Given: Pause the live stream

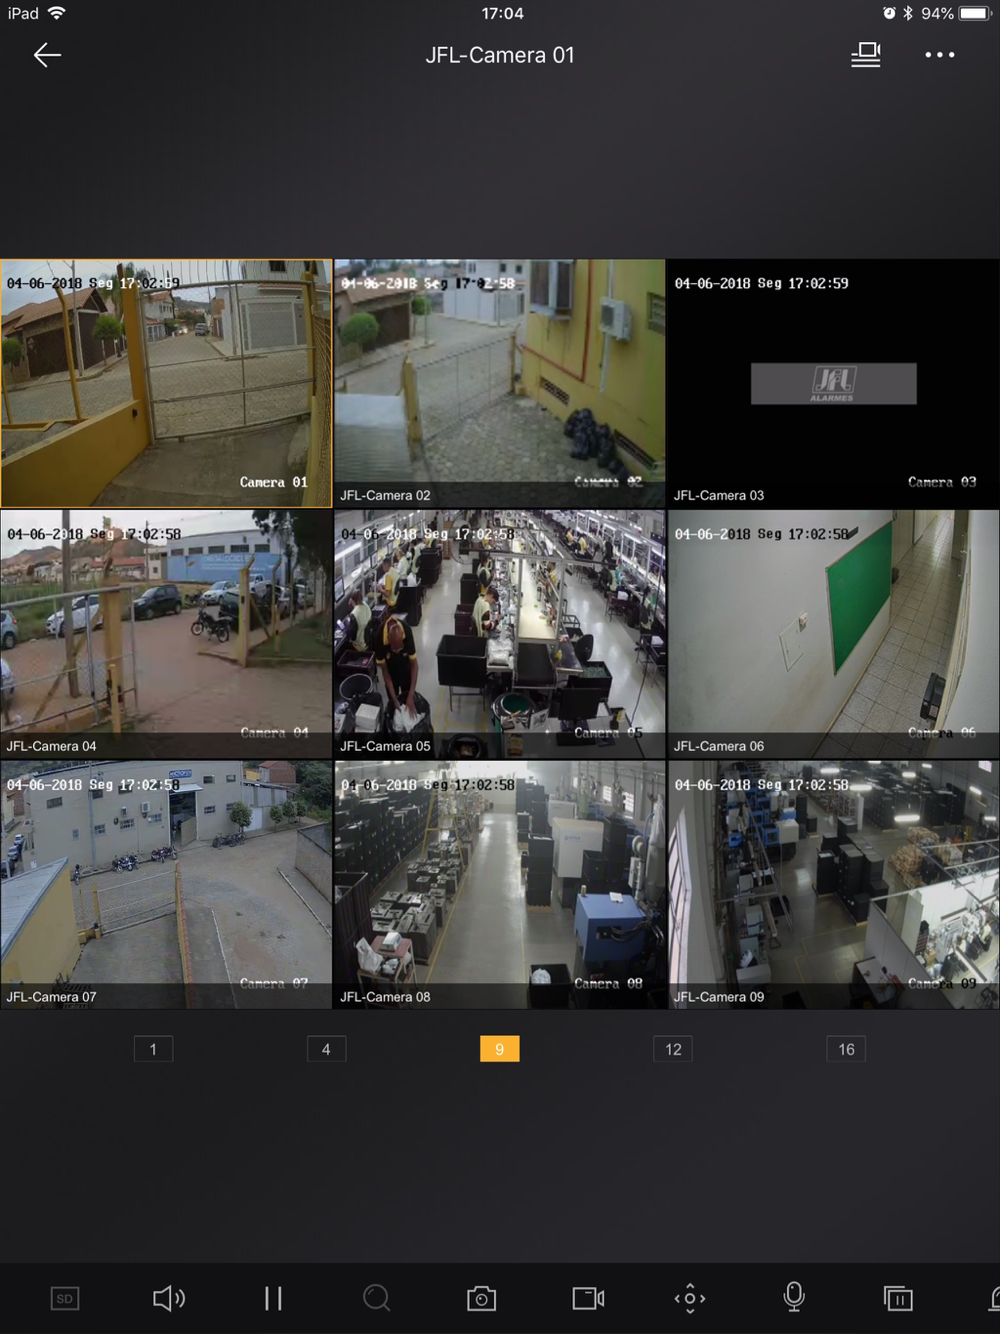Looking at the screenshot, I should point(273,1298).
